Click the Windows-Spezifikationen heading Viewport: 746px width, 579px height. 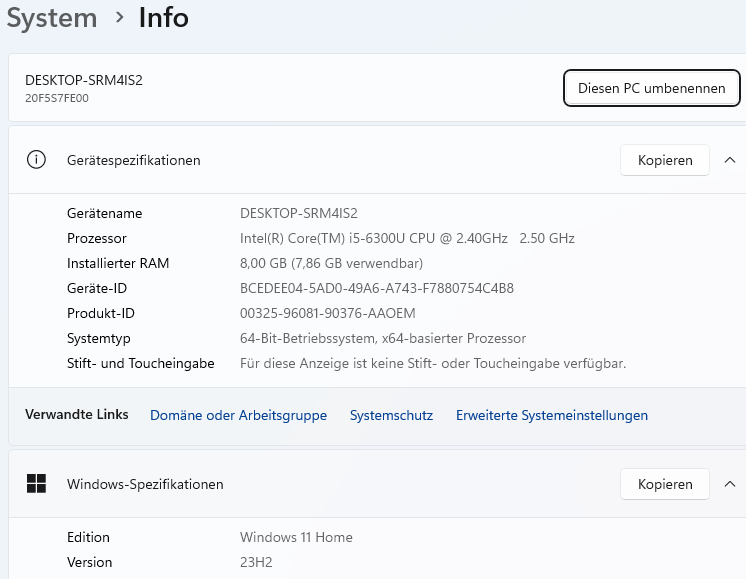coord(145,484)
